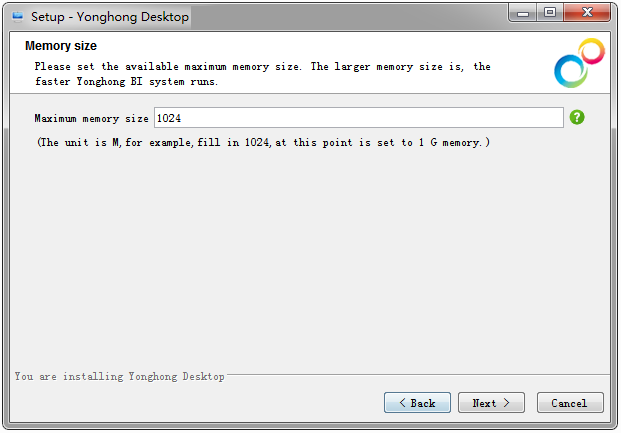
Task: Click the colorful Yonghong rings logo
Action: pyautogui.click(x=579, y=63)
